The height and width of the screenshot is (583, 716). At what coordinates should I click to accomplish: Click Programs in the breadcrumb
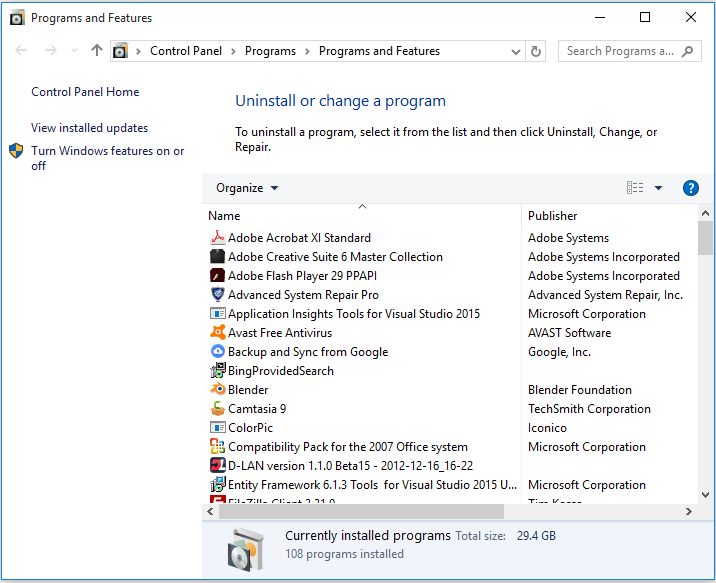coord(270,51)
